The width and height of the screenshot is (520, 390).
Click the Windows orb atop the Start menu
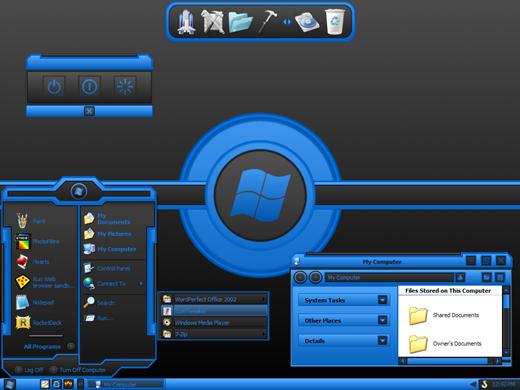pos(79,191)
